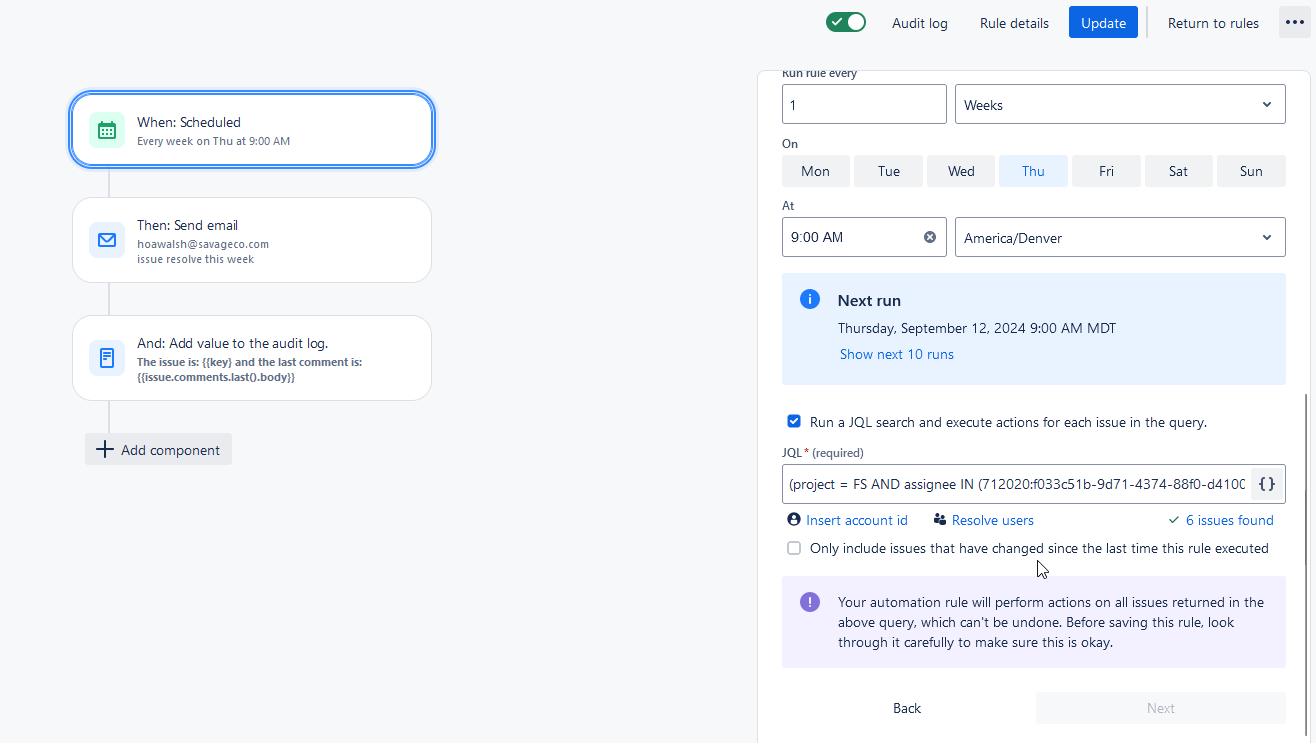The image size is (1316, 743).
Task: Click the 6 issues found text
Action: click(1229, 520)
